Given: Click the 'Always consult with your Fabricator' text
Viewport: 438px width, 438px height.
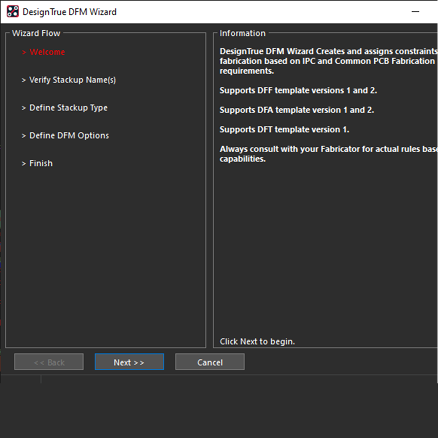Looking at the screenshot, I should coord(290,149).
